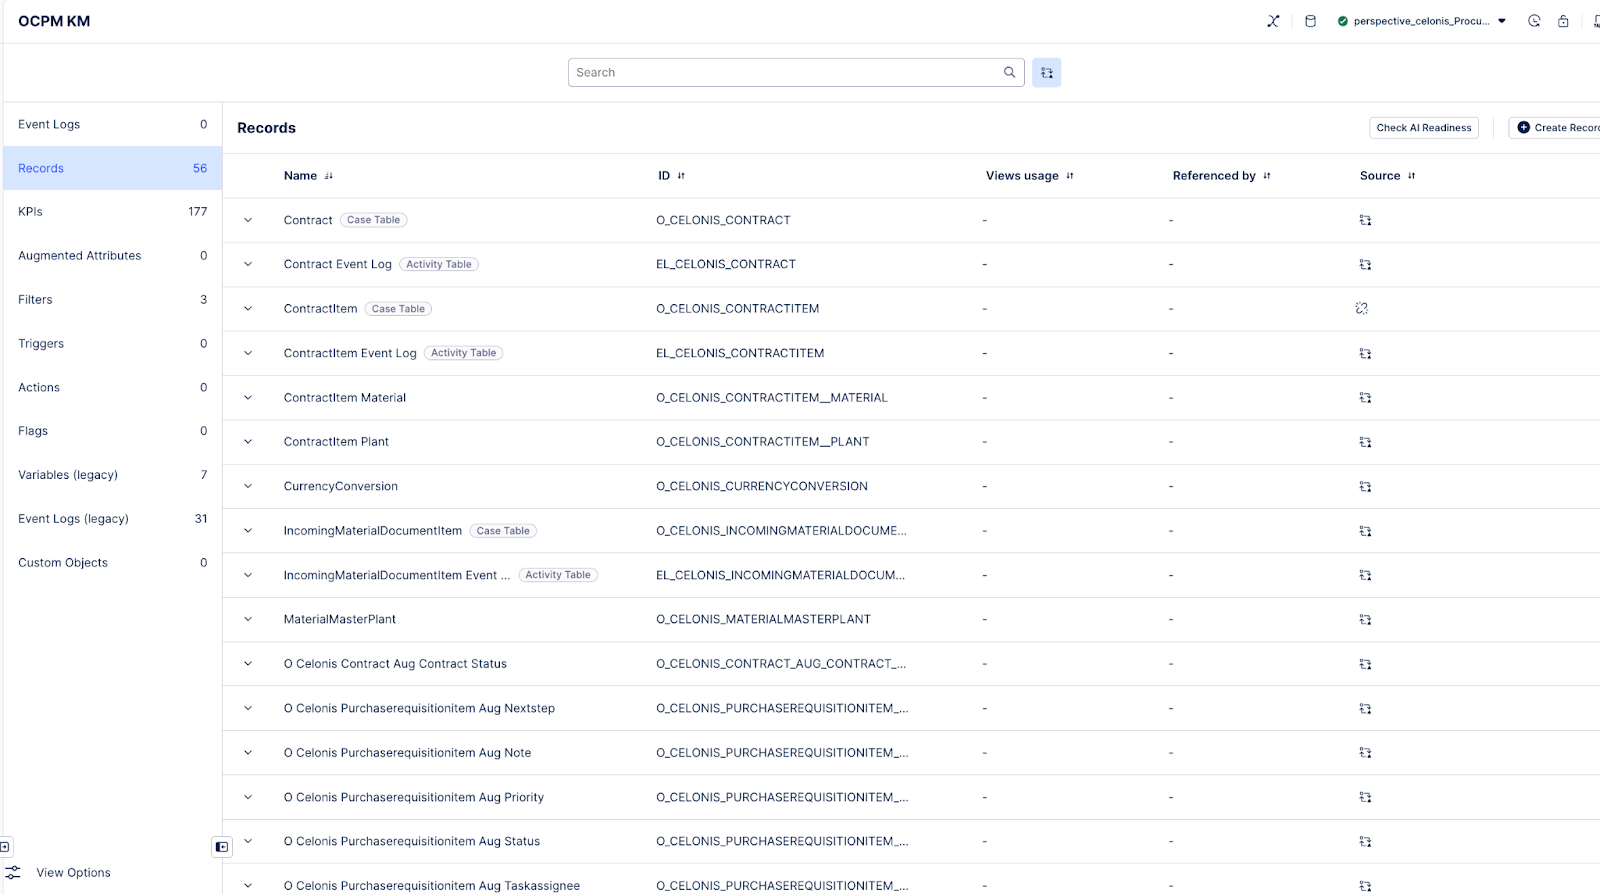Viewport: 1600px width, 894px height.
Task: Open the version history clock icon
Action: pos(1534,21)
